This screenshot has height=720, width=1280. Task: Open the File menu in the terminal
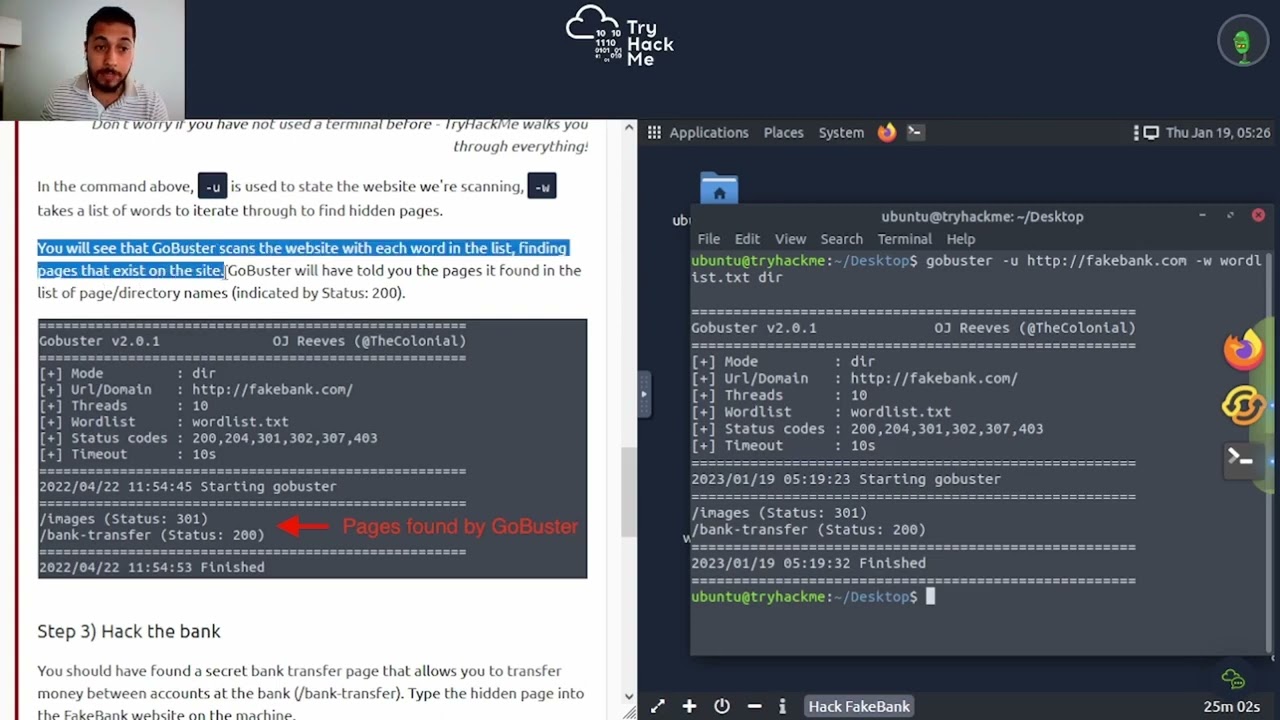[709, 239]
